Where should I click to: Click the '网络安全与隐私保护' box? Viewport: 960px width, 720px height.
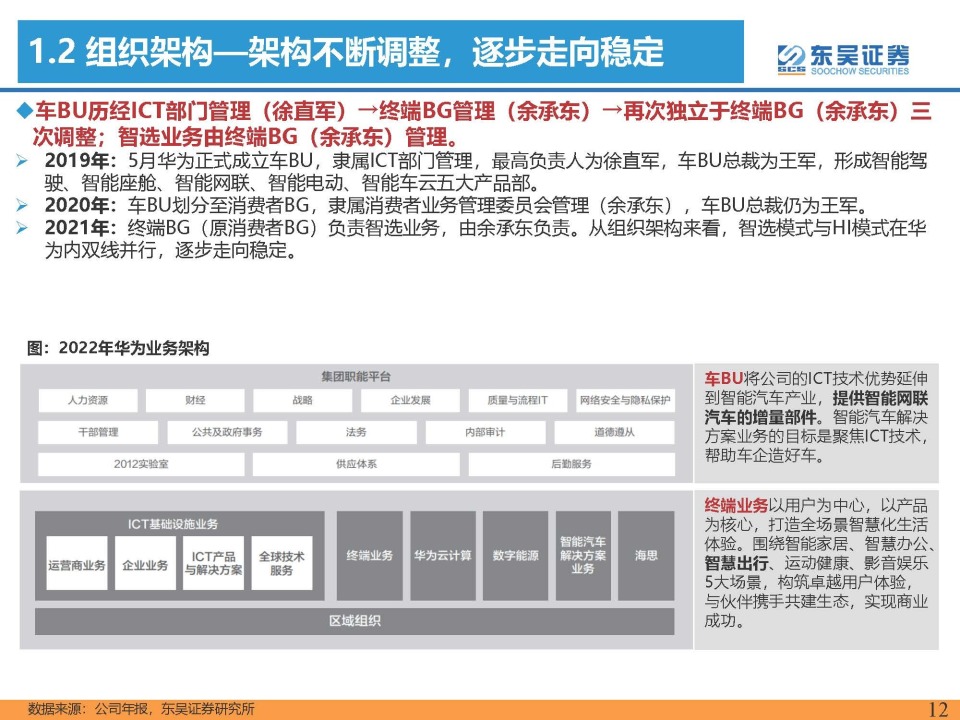[625, 400]
